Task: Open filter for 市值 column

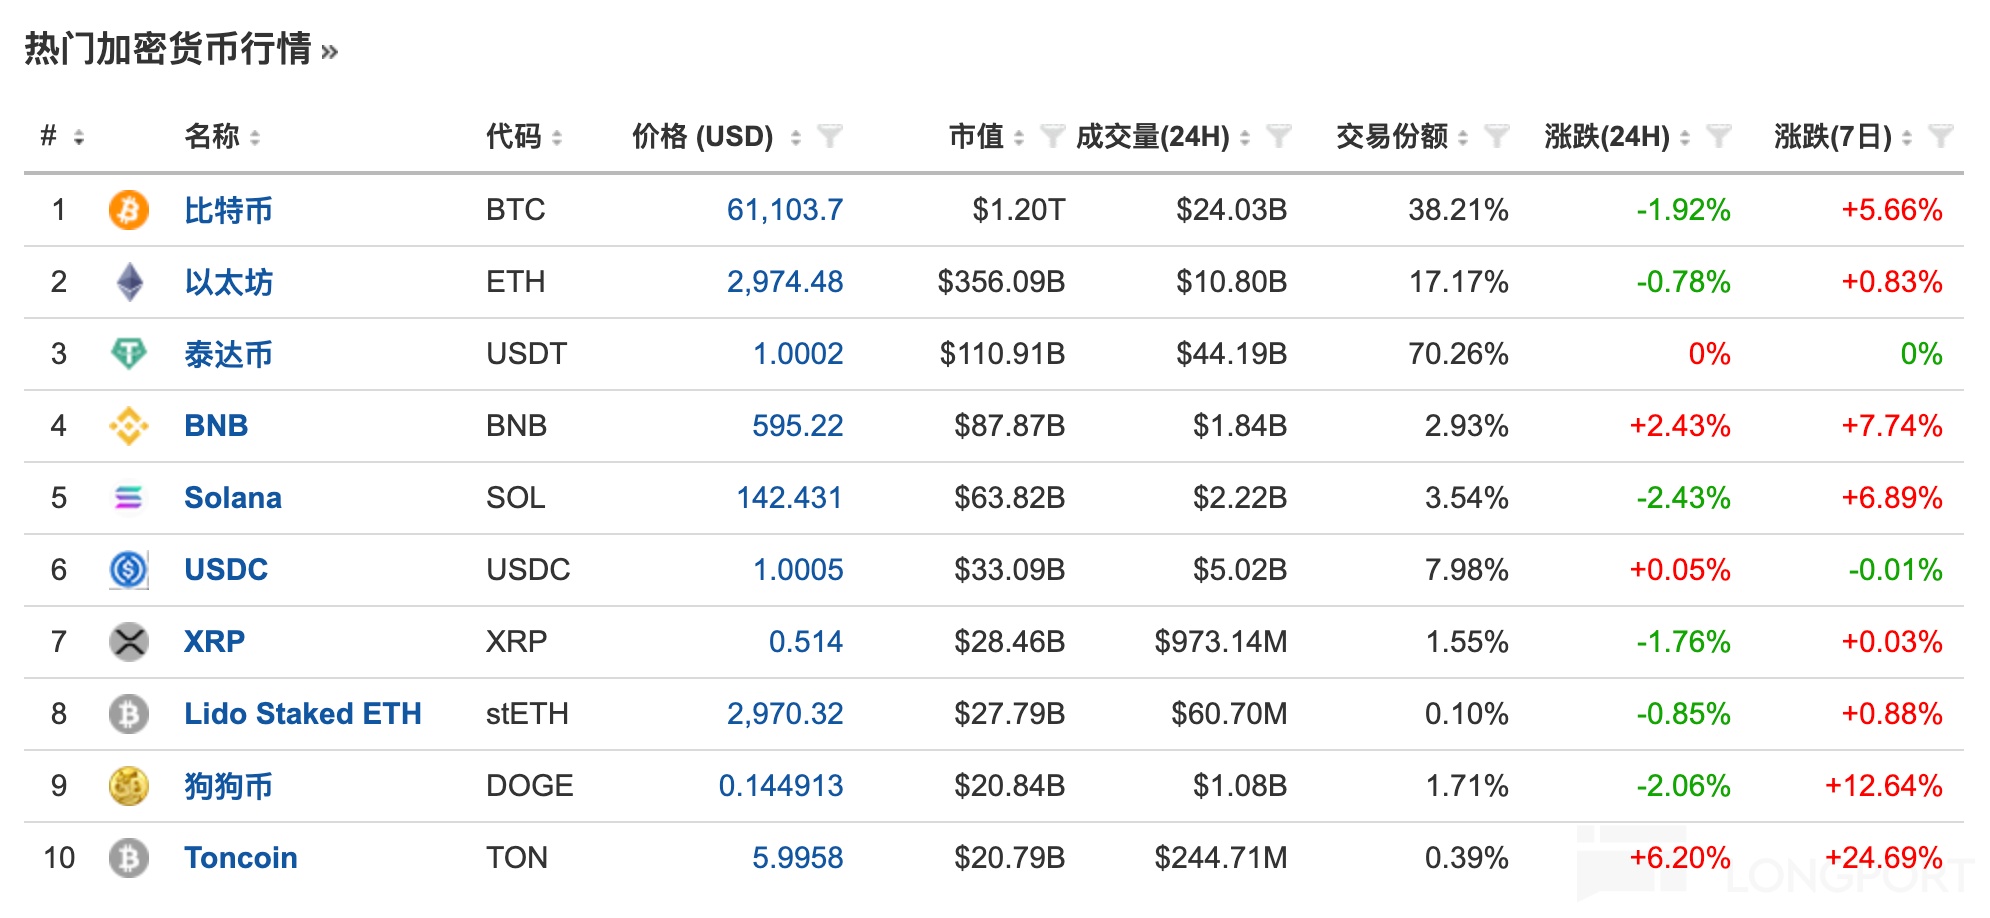Action: [x=1051, y=136]
